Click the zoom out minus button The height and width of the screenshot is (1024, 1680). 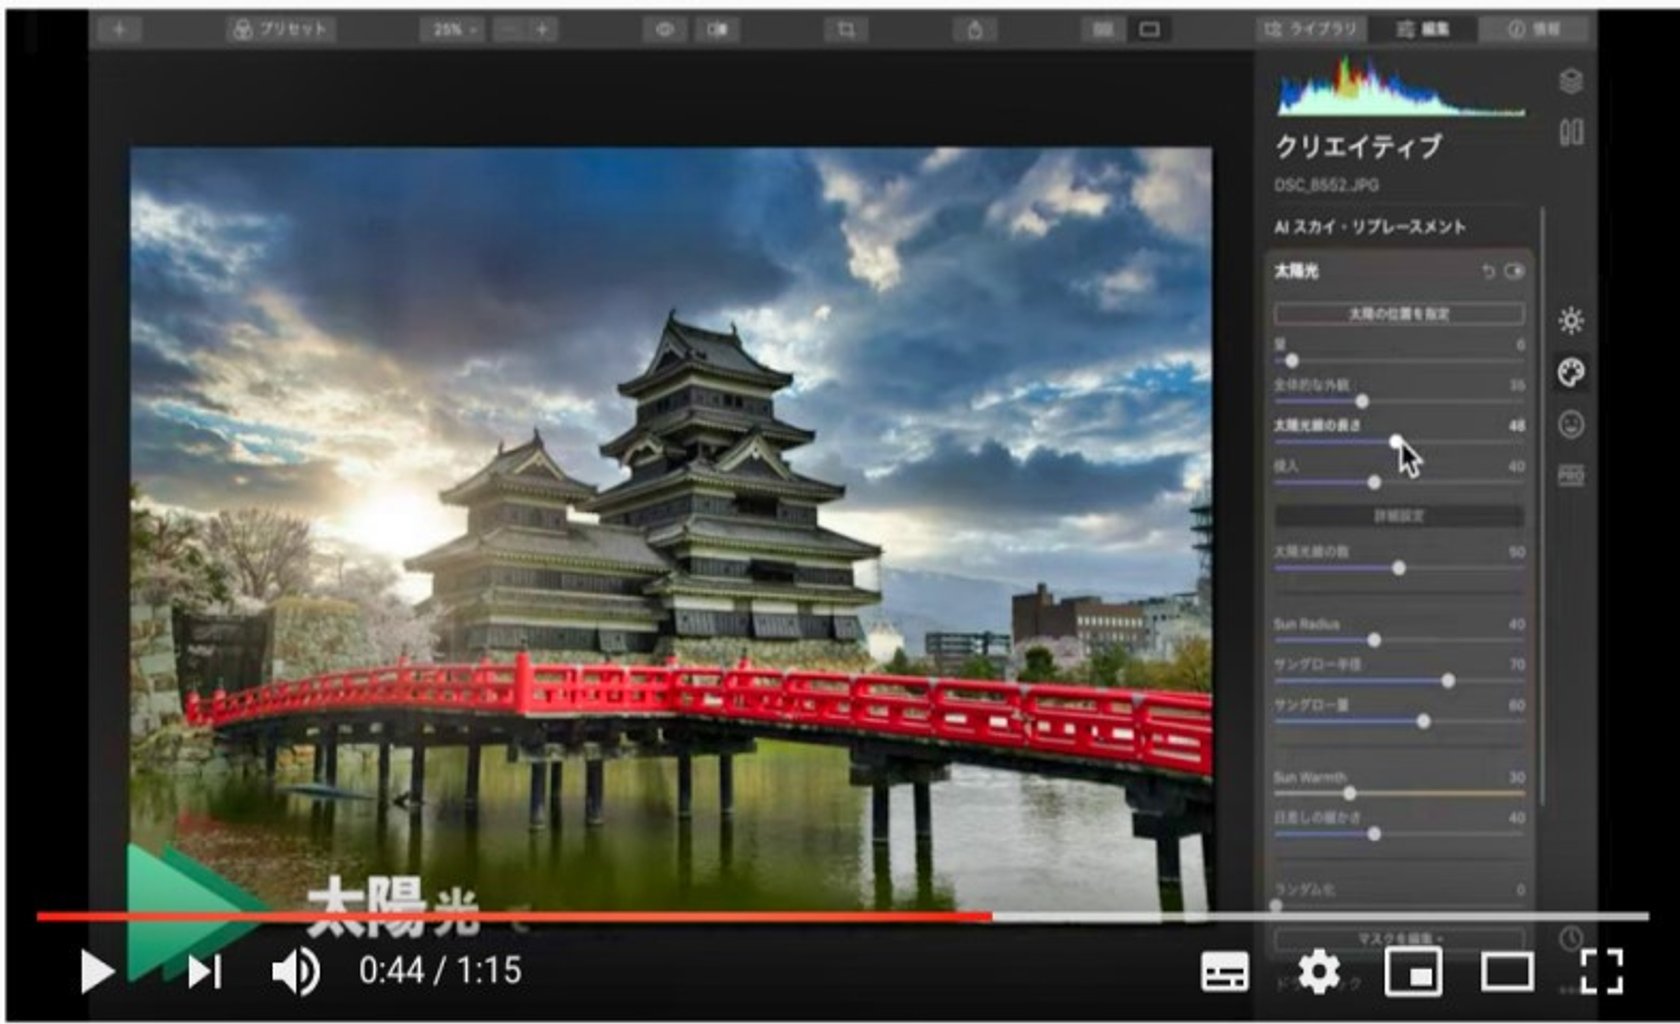tap(510, 30)
